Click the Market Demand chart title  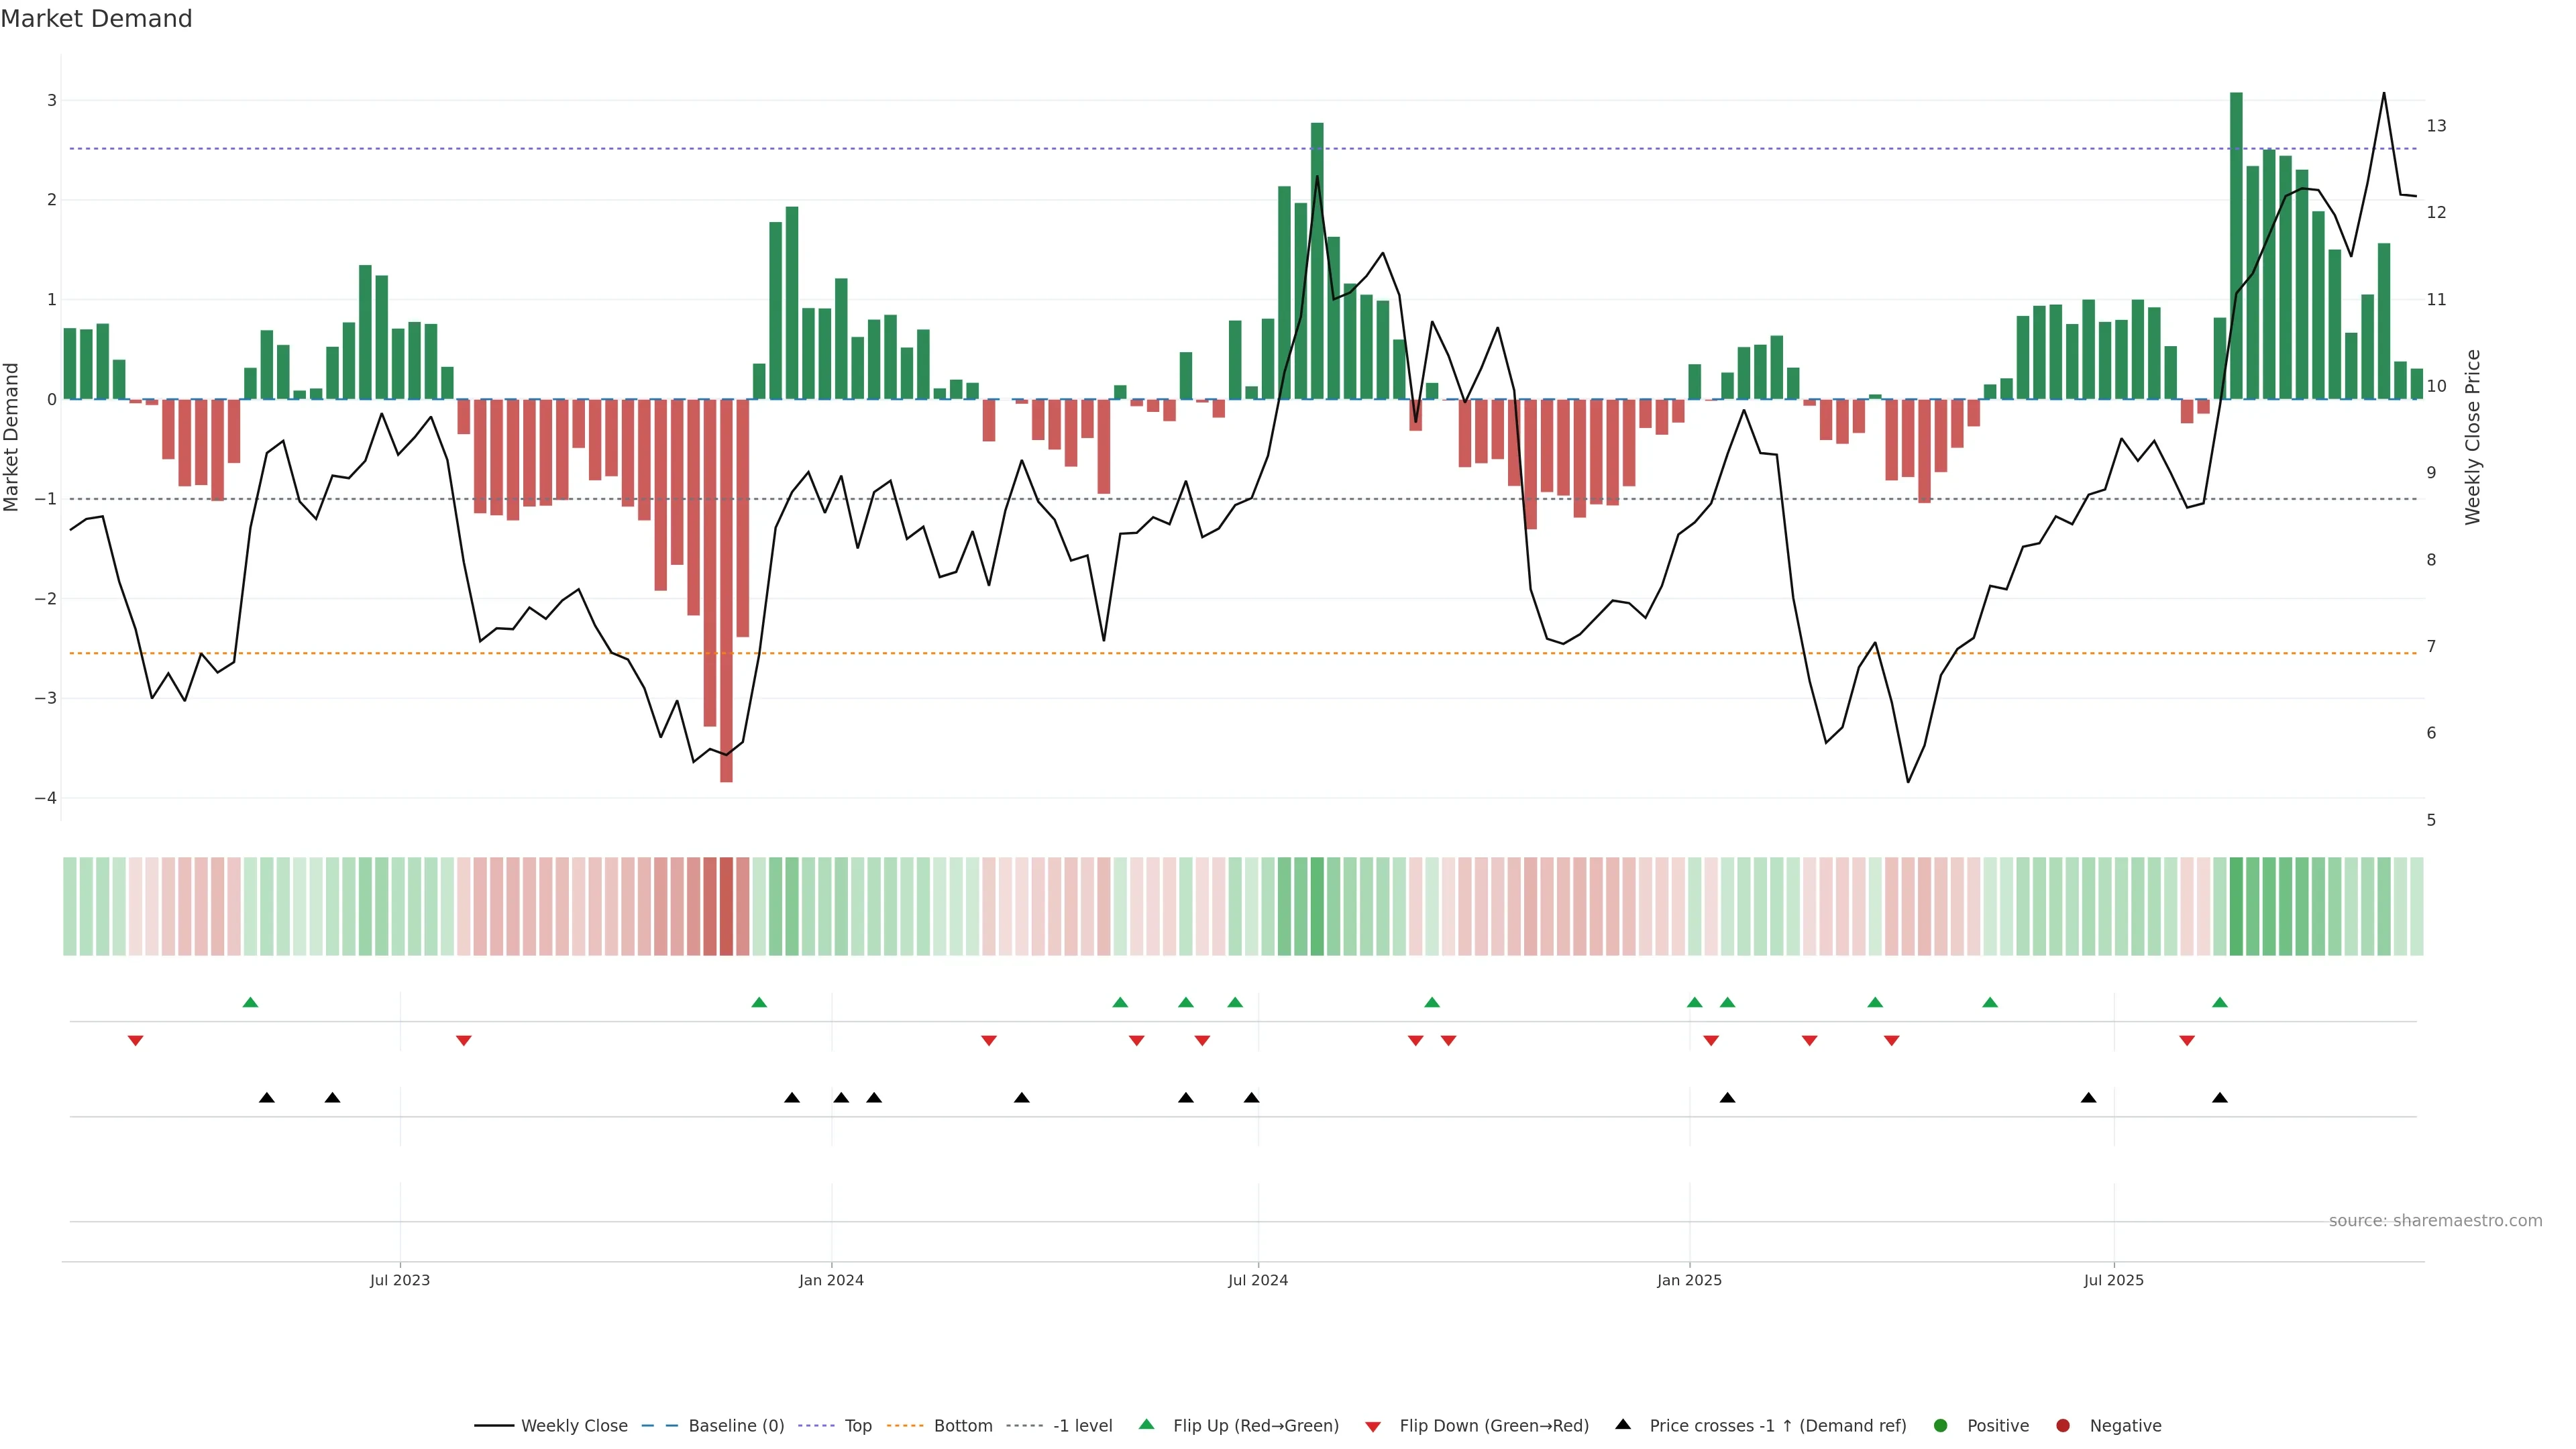[96, 19]
